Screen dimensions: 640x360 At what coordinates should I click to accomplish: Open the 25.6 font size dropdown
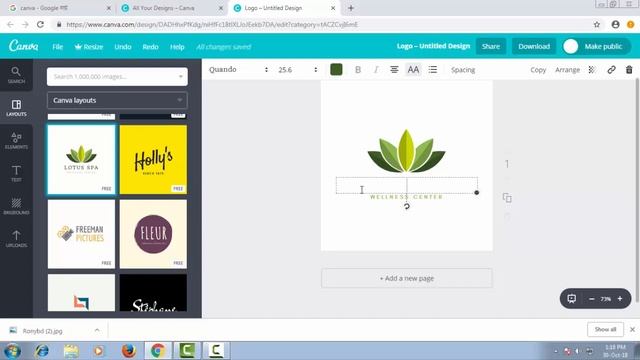tap(298, 70)
